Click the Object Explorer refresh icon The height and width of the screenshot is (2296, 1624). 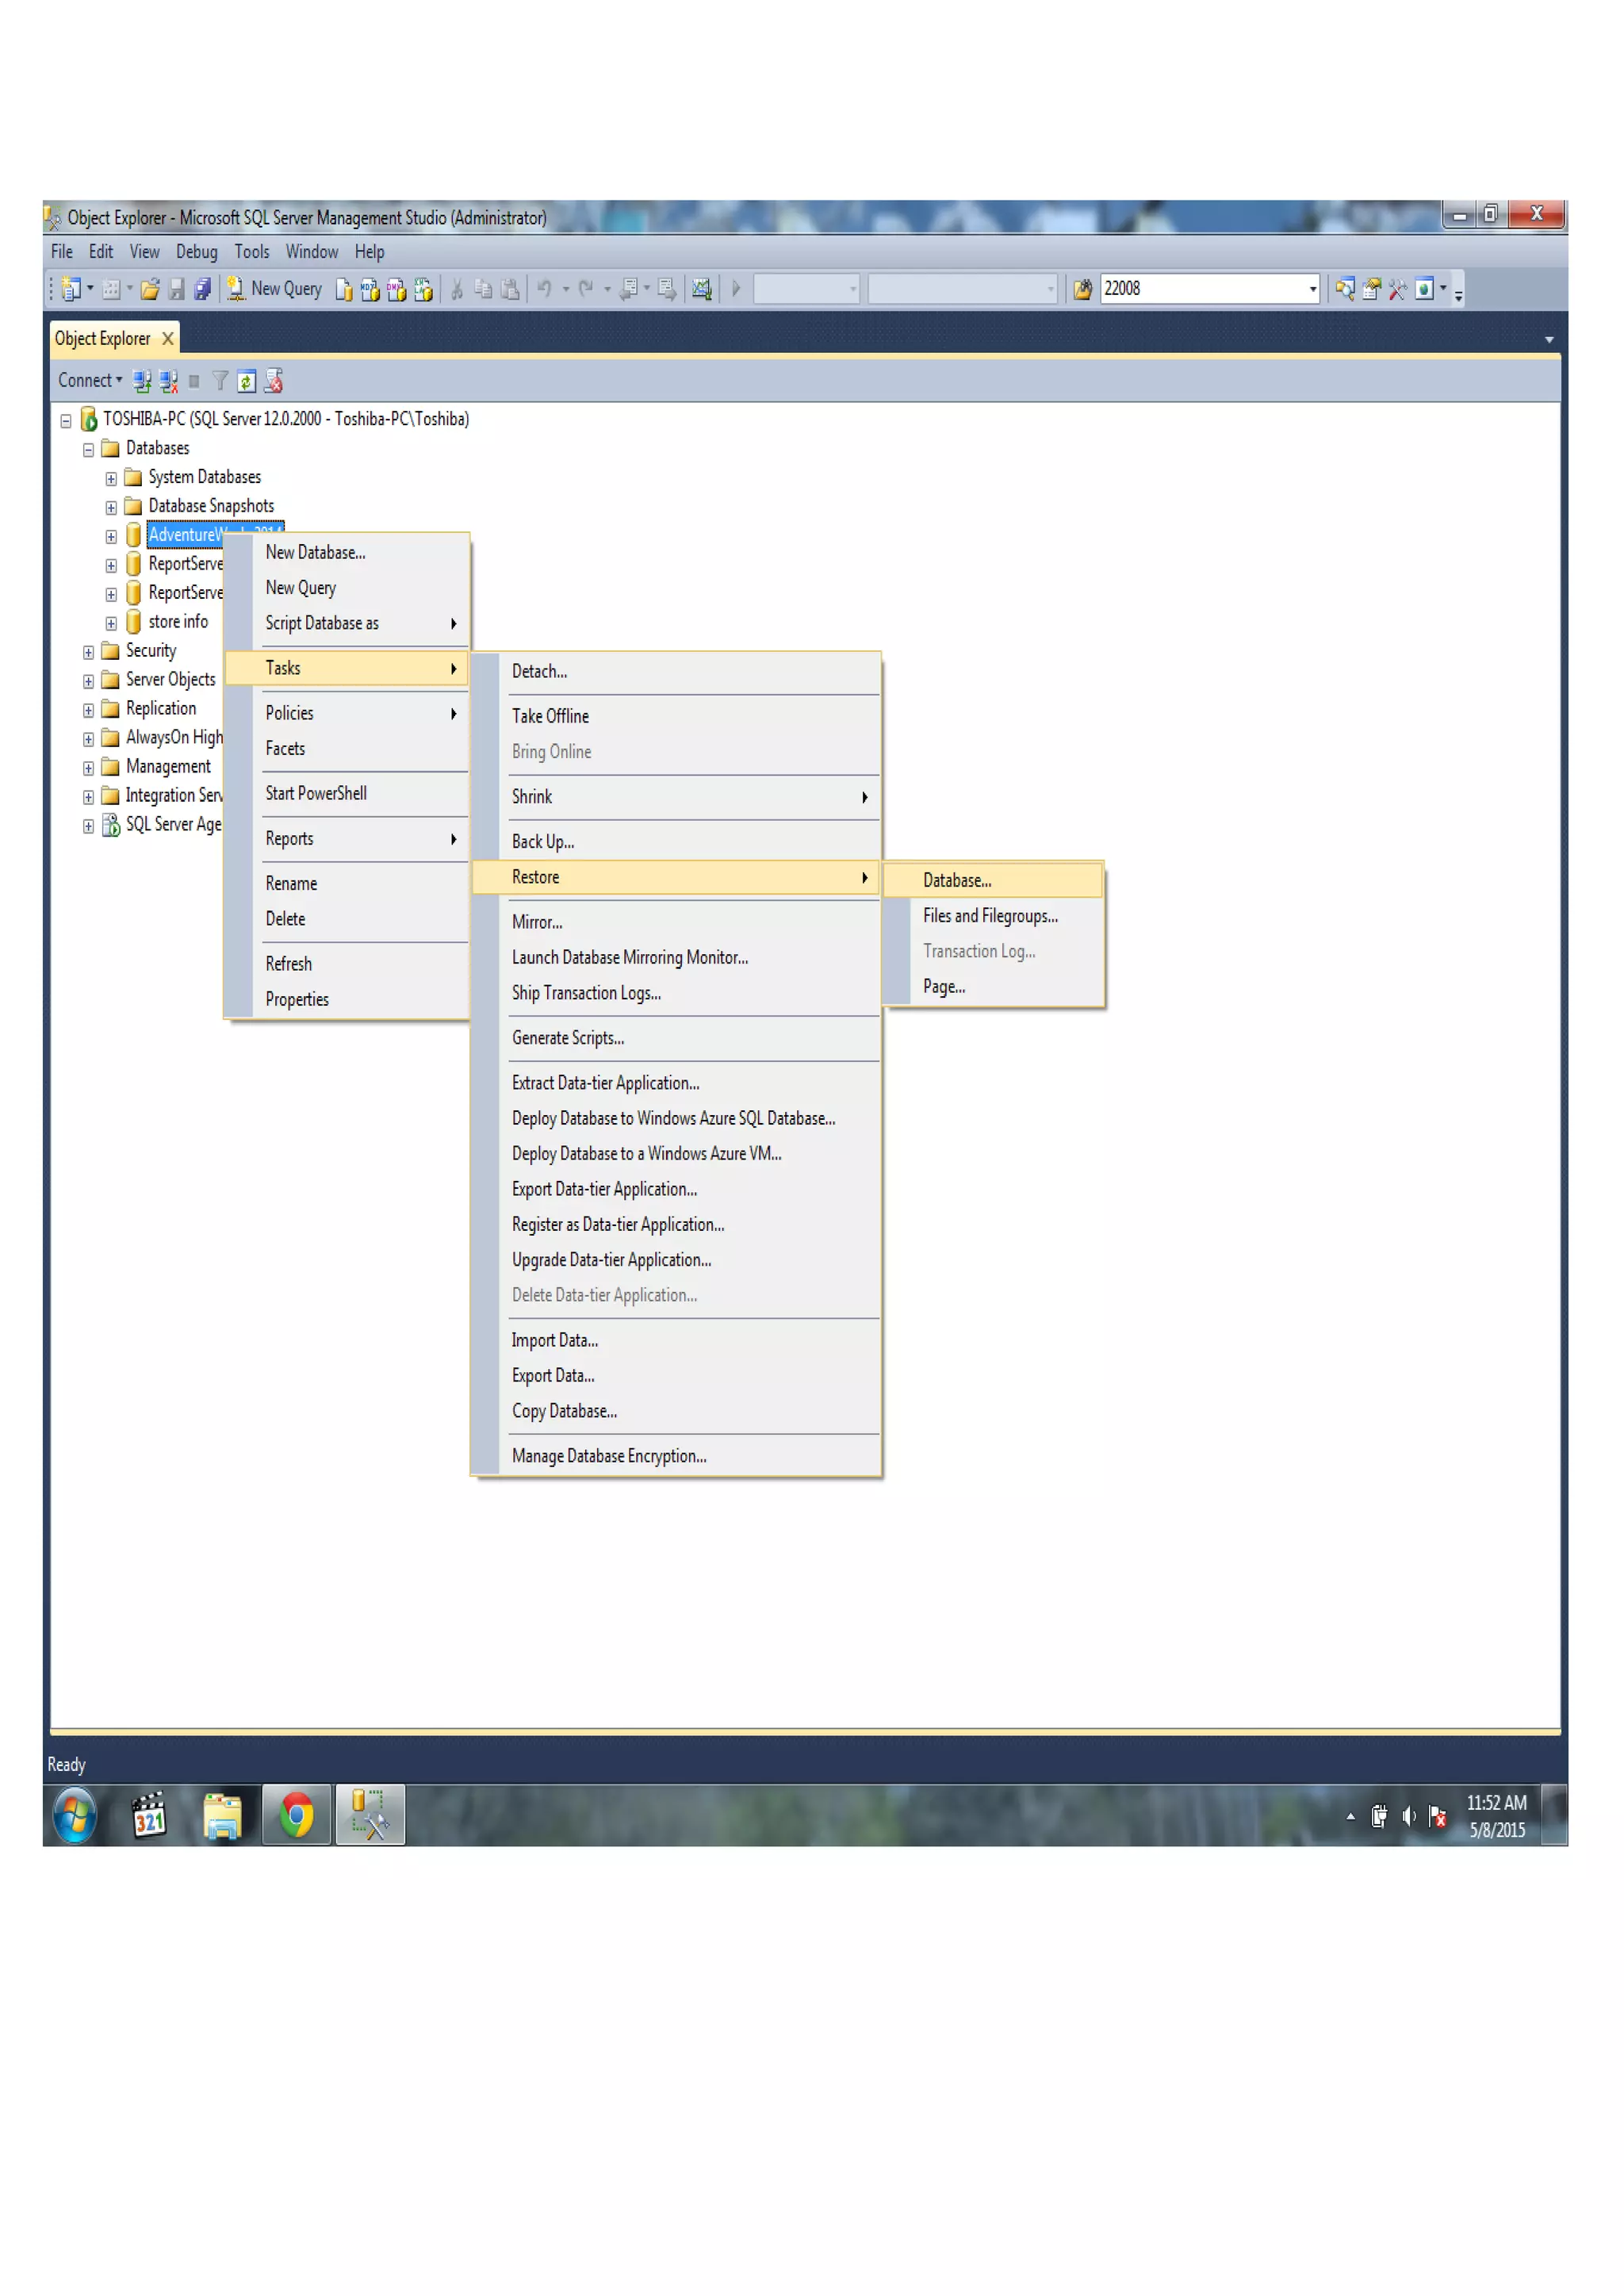246,381
